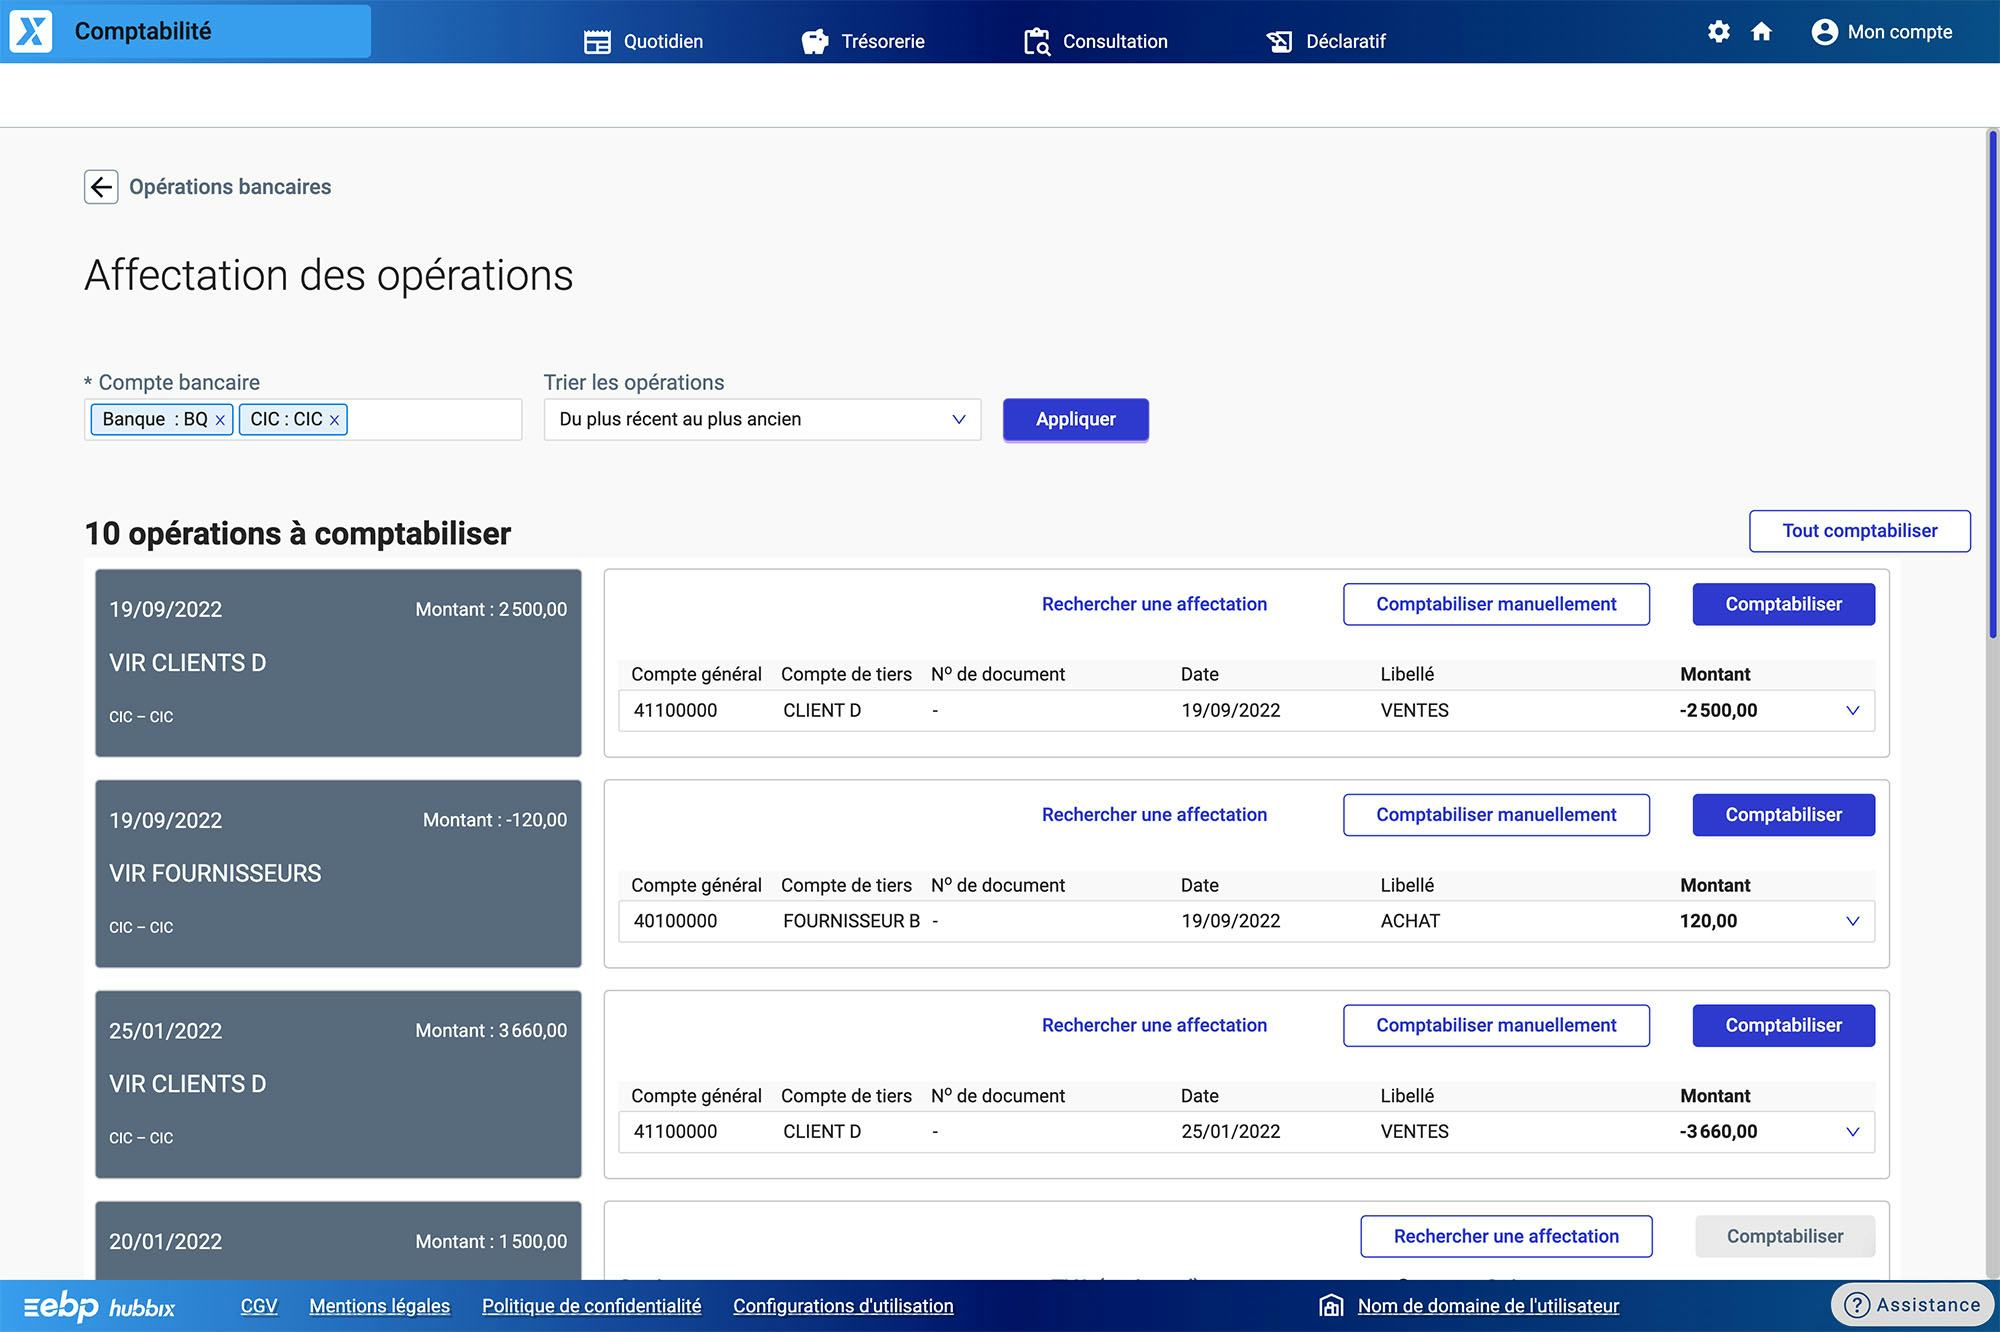Click Tout comptabiliser
The width and height of the screenshot is (2000, 1332).
[x=1858, y=530]
